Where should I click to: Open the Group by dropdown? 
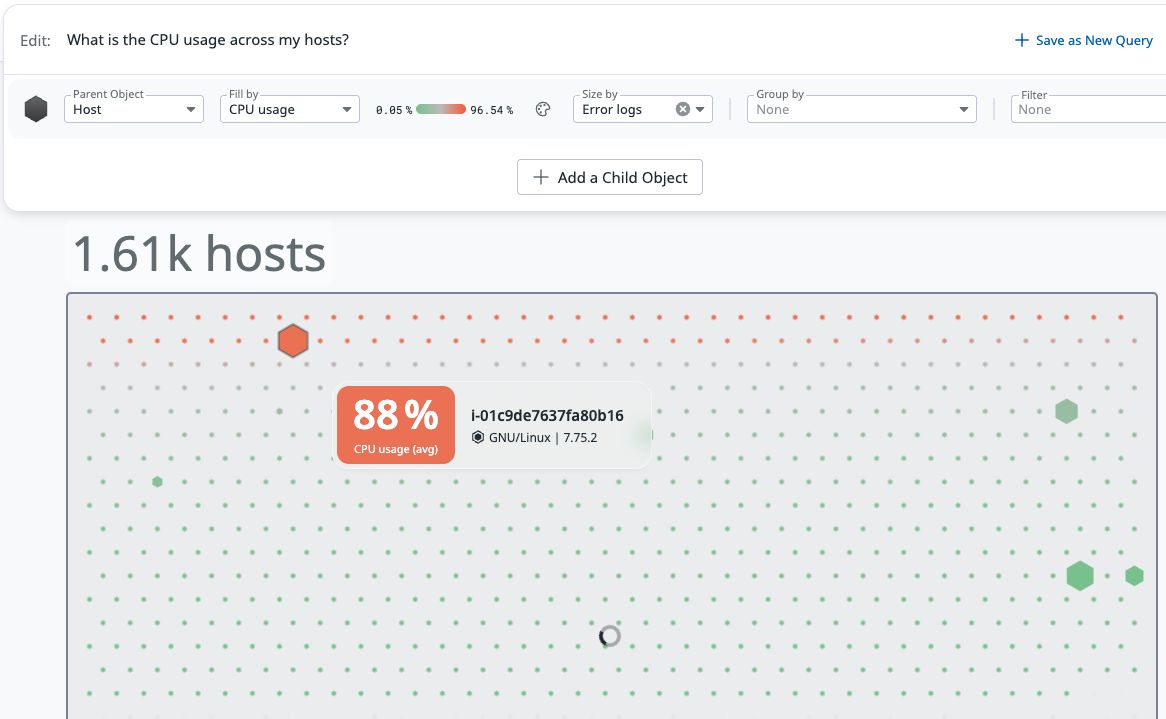[861, 109]
